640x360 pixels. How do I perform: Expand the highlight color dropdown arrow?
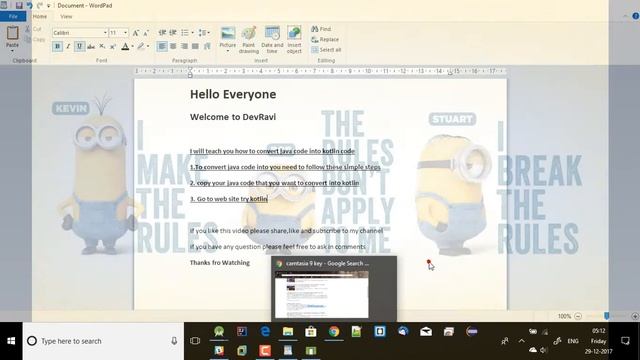click(x=148, y=47)
